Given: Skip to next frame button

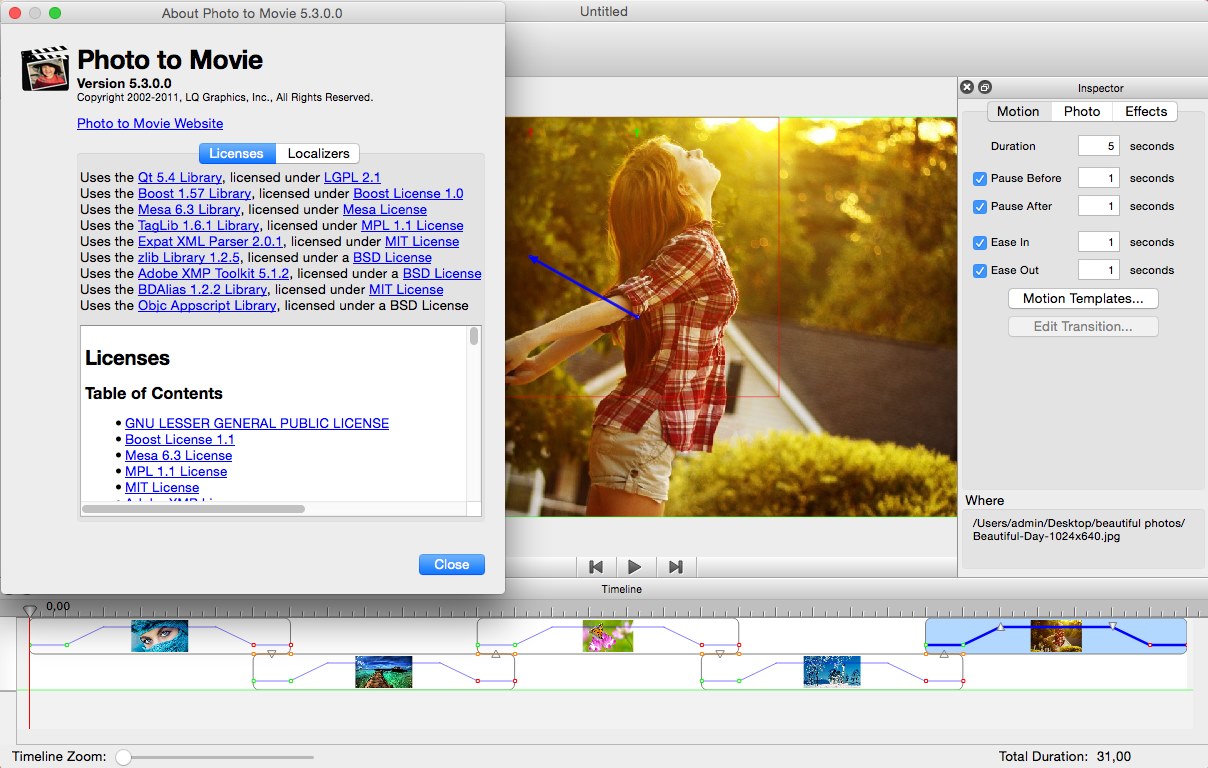Looking at the screenshot, I should (675, 567).
